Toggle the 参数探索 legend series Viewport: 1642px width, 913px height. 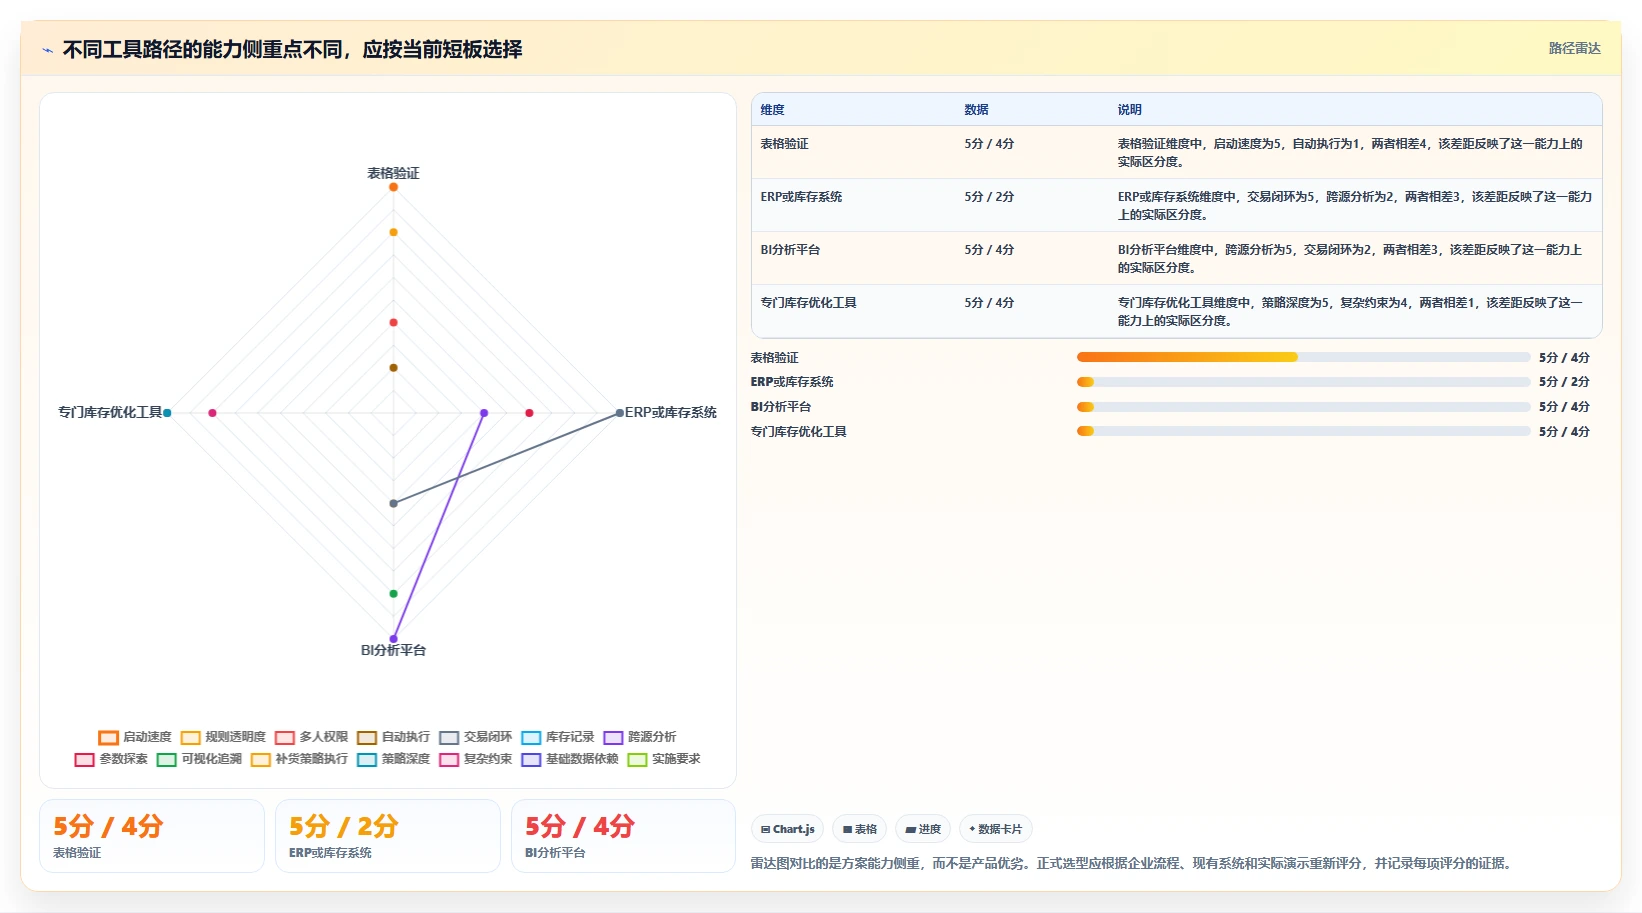coord(111,759)
